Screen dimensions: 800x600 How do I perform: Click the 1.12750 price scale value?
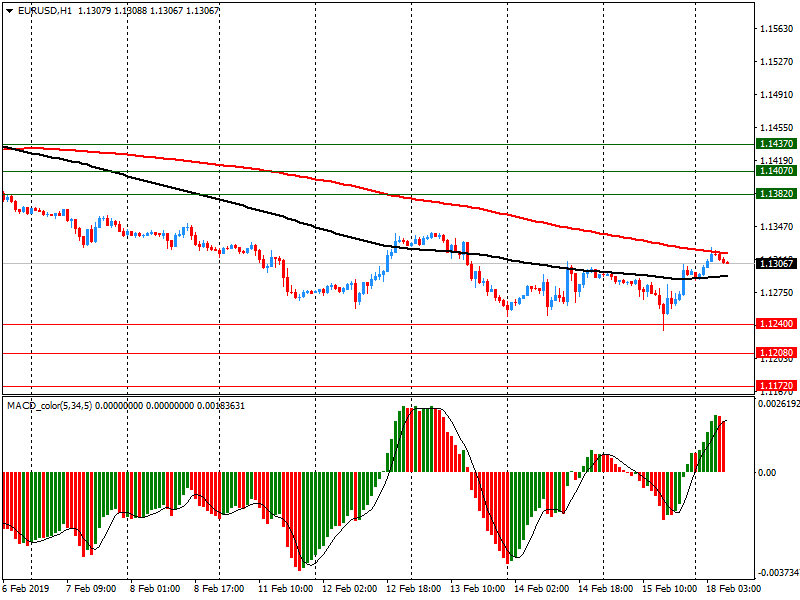(777, 293)
